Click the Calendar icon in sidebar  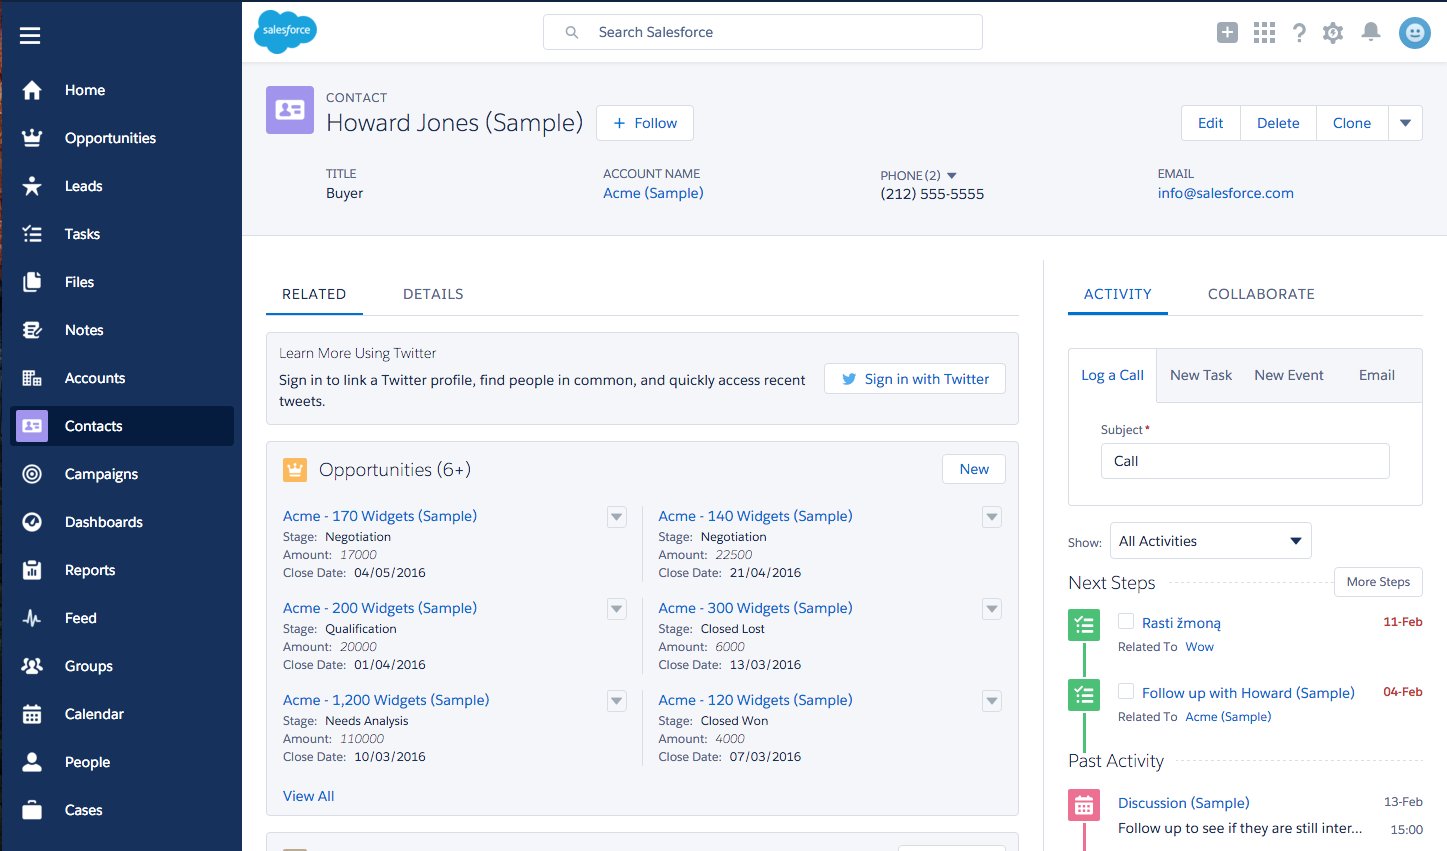(32, 714)
